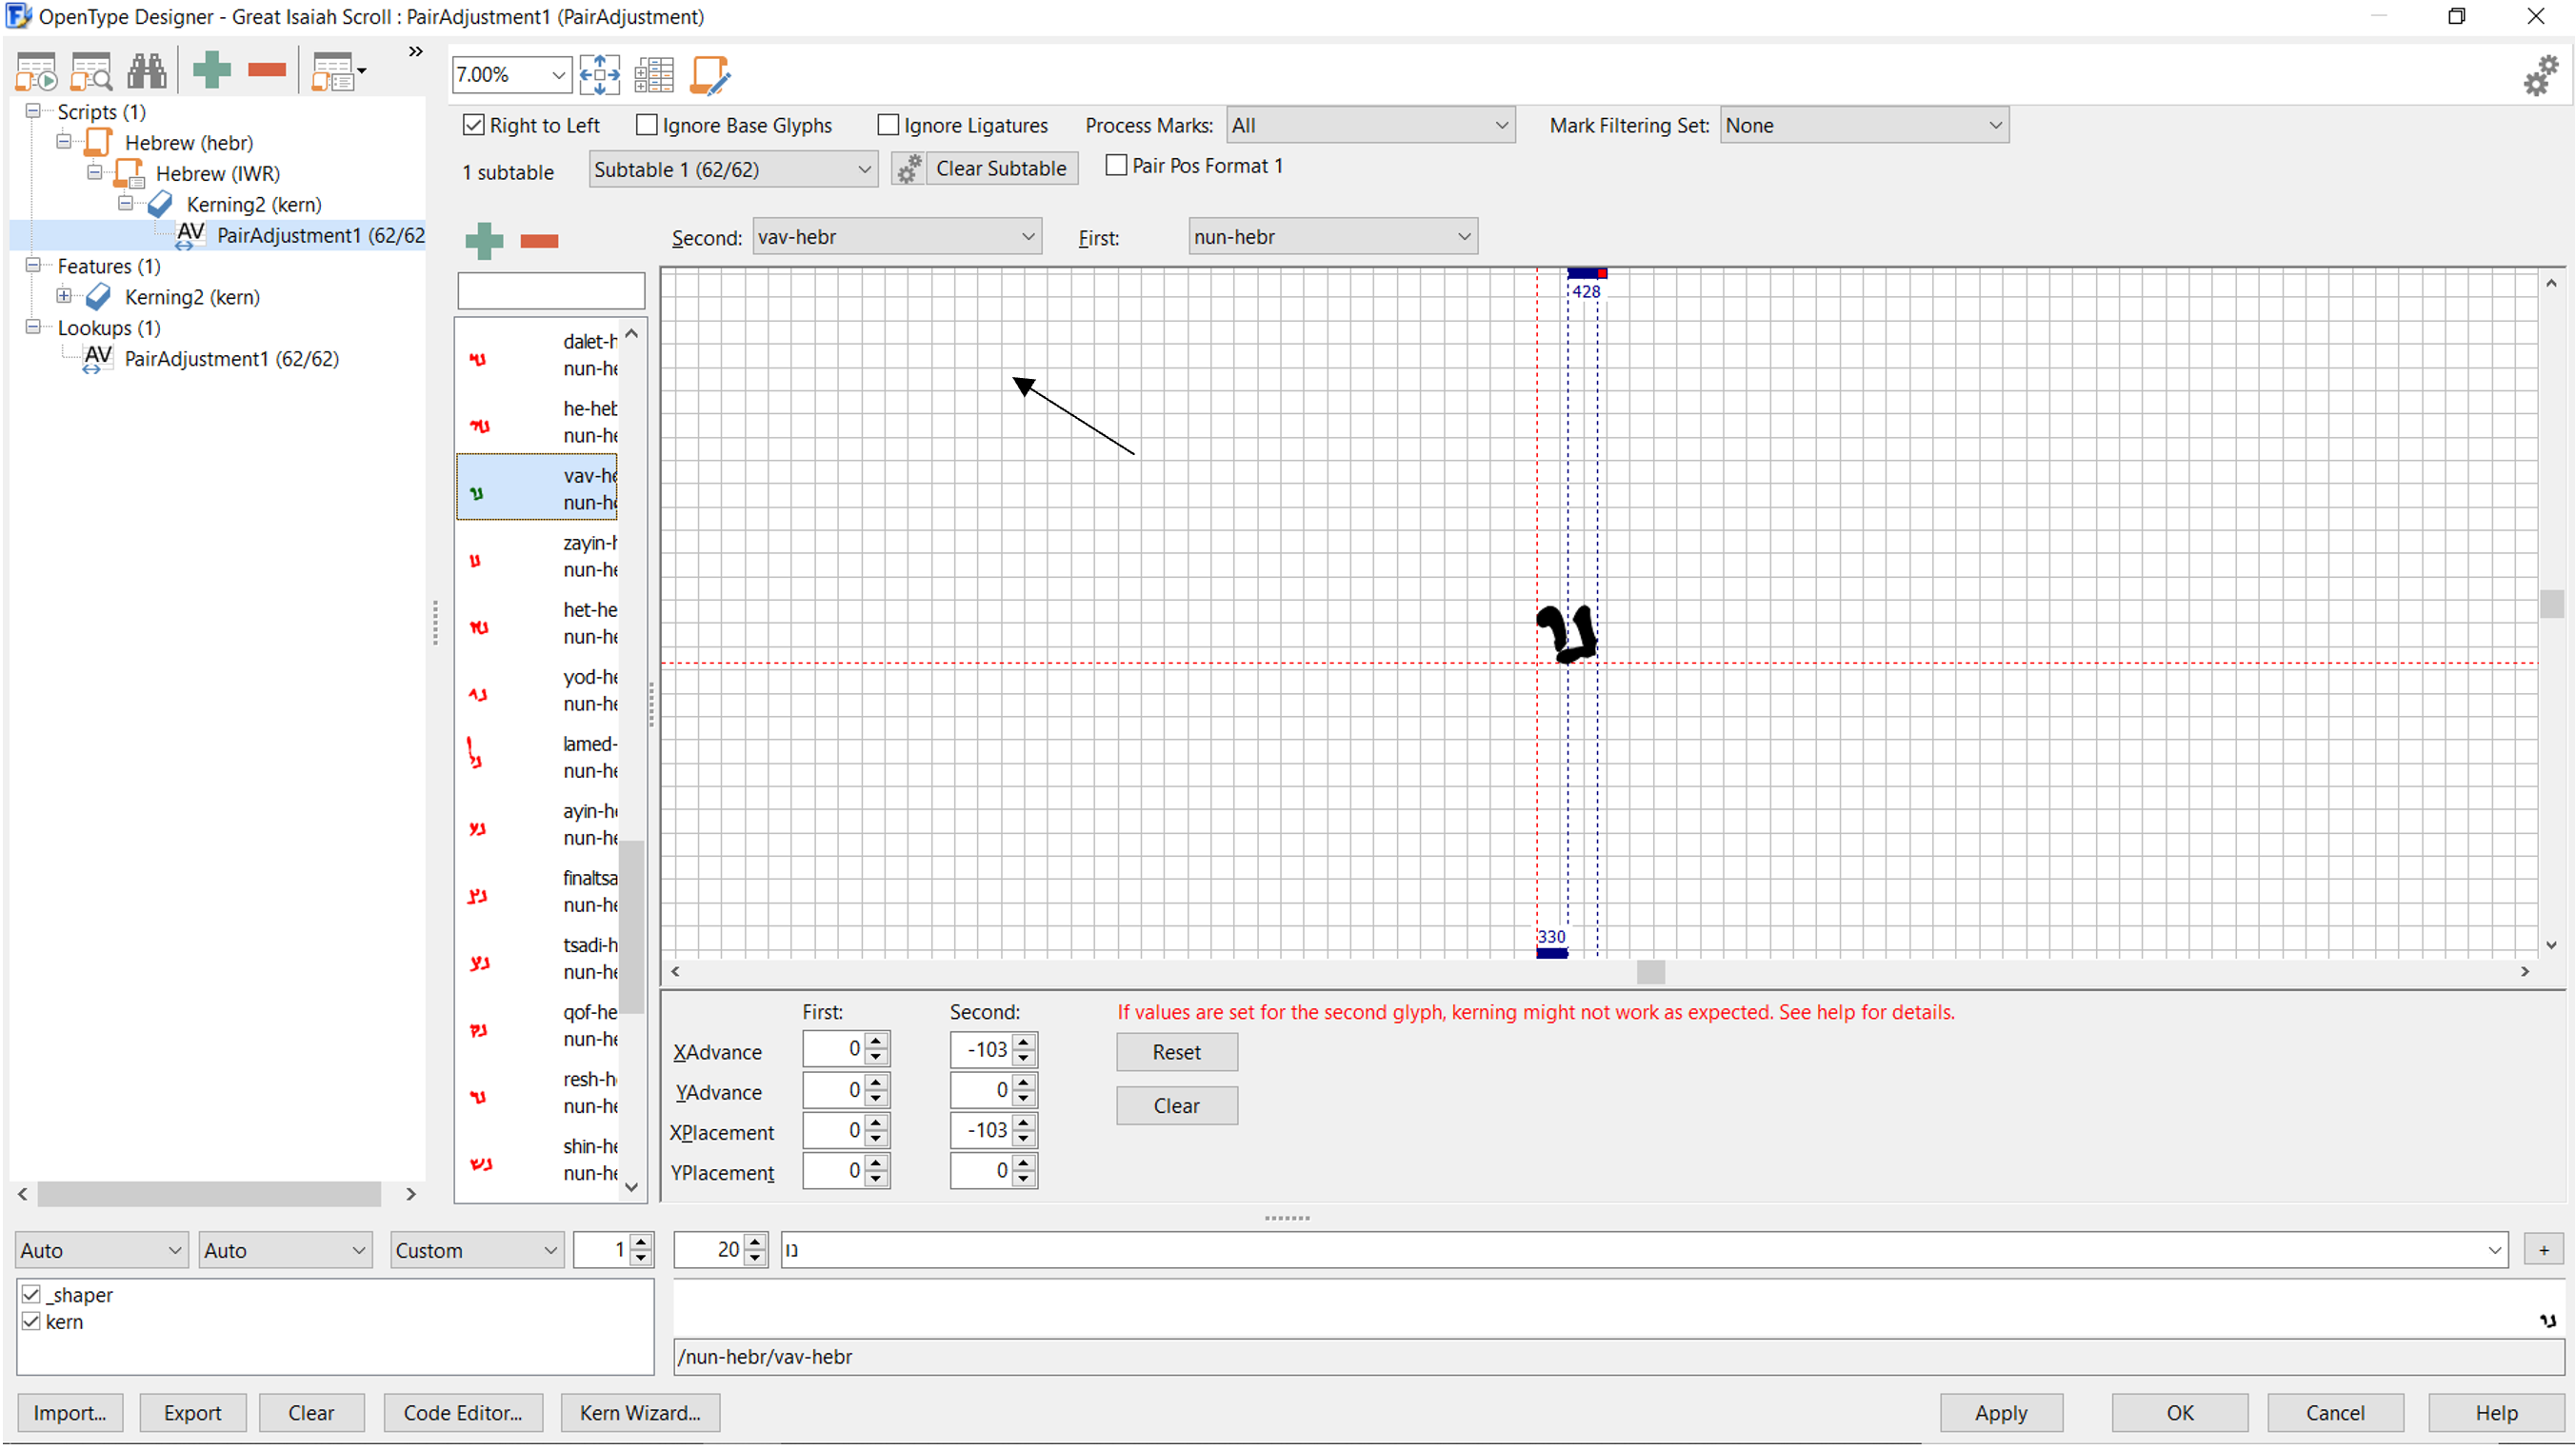Enable Ignore Ligatures checkbox
The height and width of the screenshot is (1450, 2576).
click(x=888, y=125)
